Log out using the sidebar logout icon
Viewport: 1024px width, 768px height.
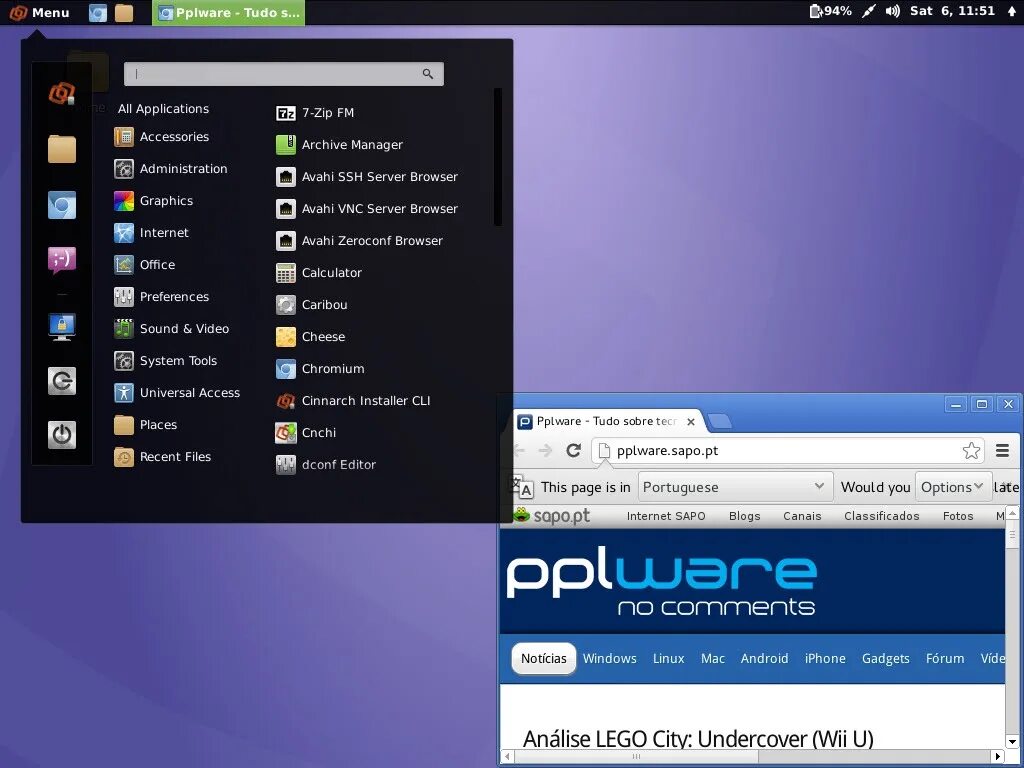pos(62,381)
